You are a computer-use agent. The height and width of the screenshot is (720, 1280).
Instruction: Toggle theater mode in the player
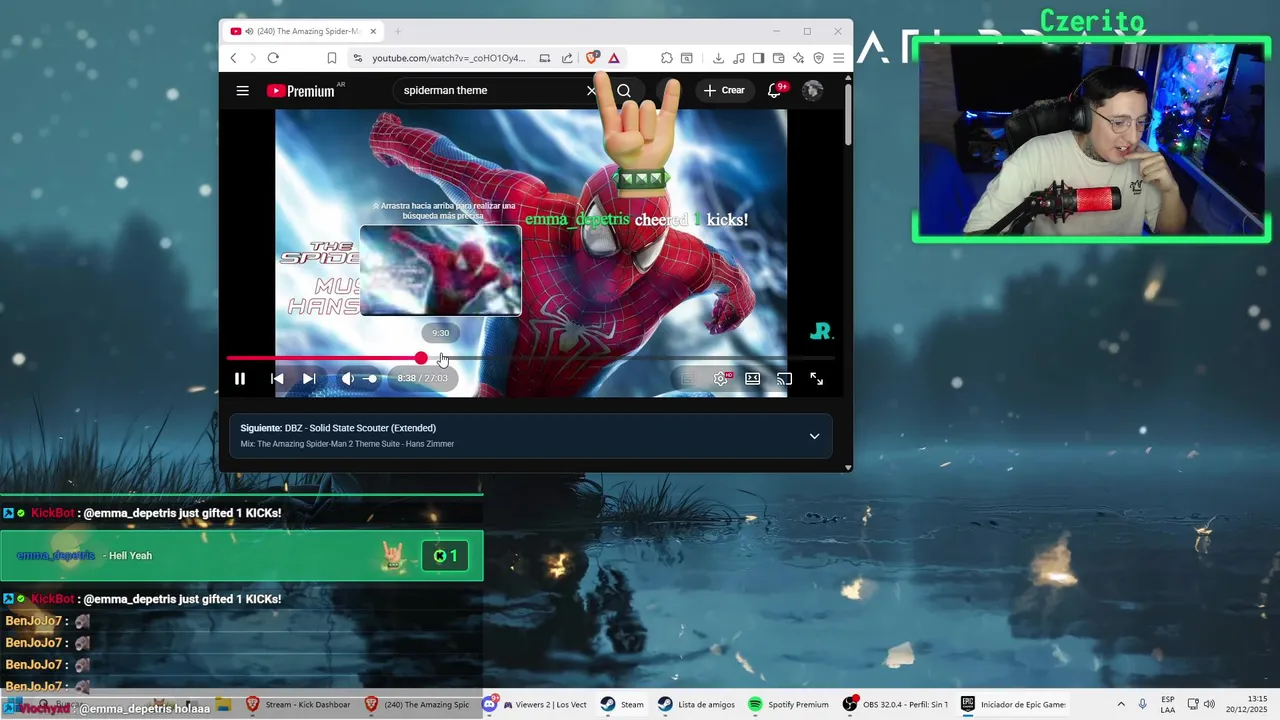click(x=752, y=379)
